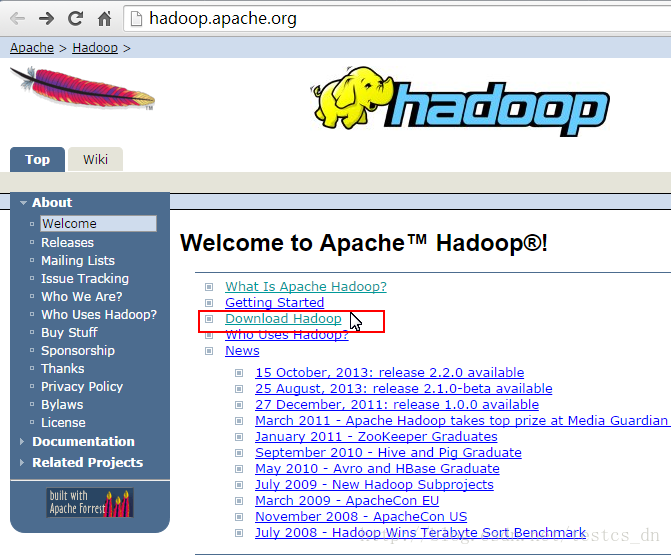Viewport: 671px width, 555px height.
Task: Open 27 December, 2011 release 1.0.0 link
Action: pos(397,404)
